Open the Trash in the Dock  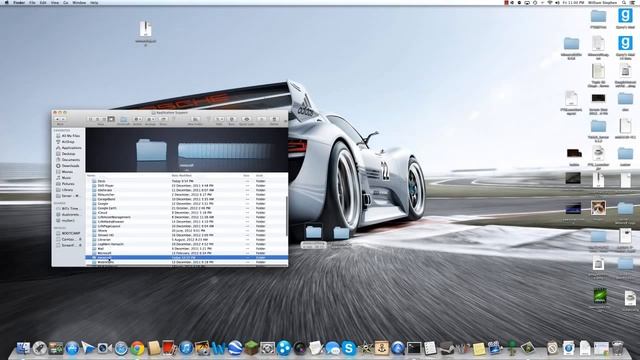(618, 348)
